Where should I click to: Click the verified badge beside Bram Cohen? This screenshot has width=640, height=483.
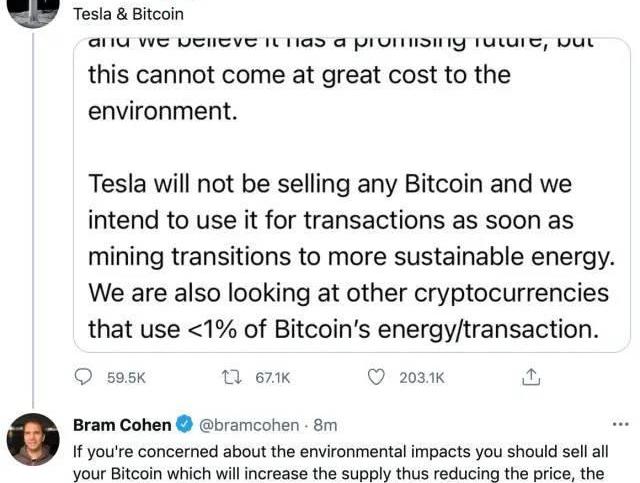(x=184, y=425)
